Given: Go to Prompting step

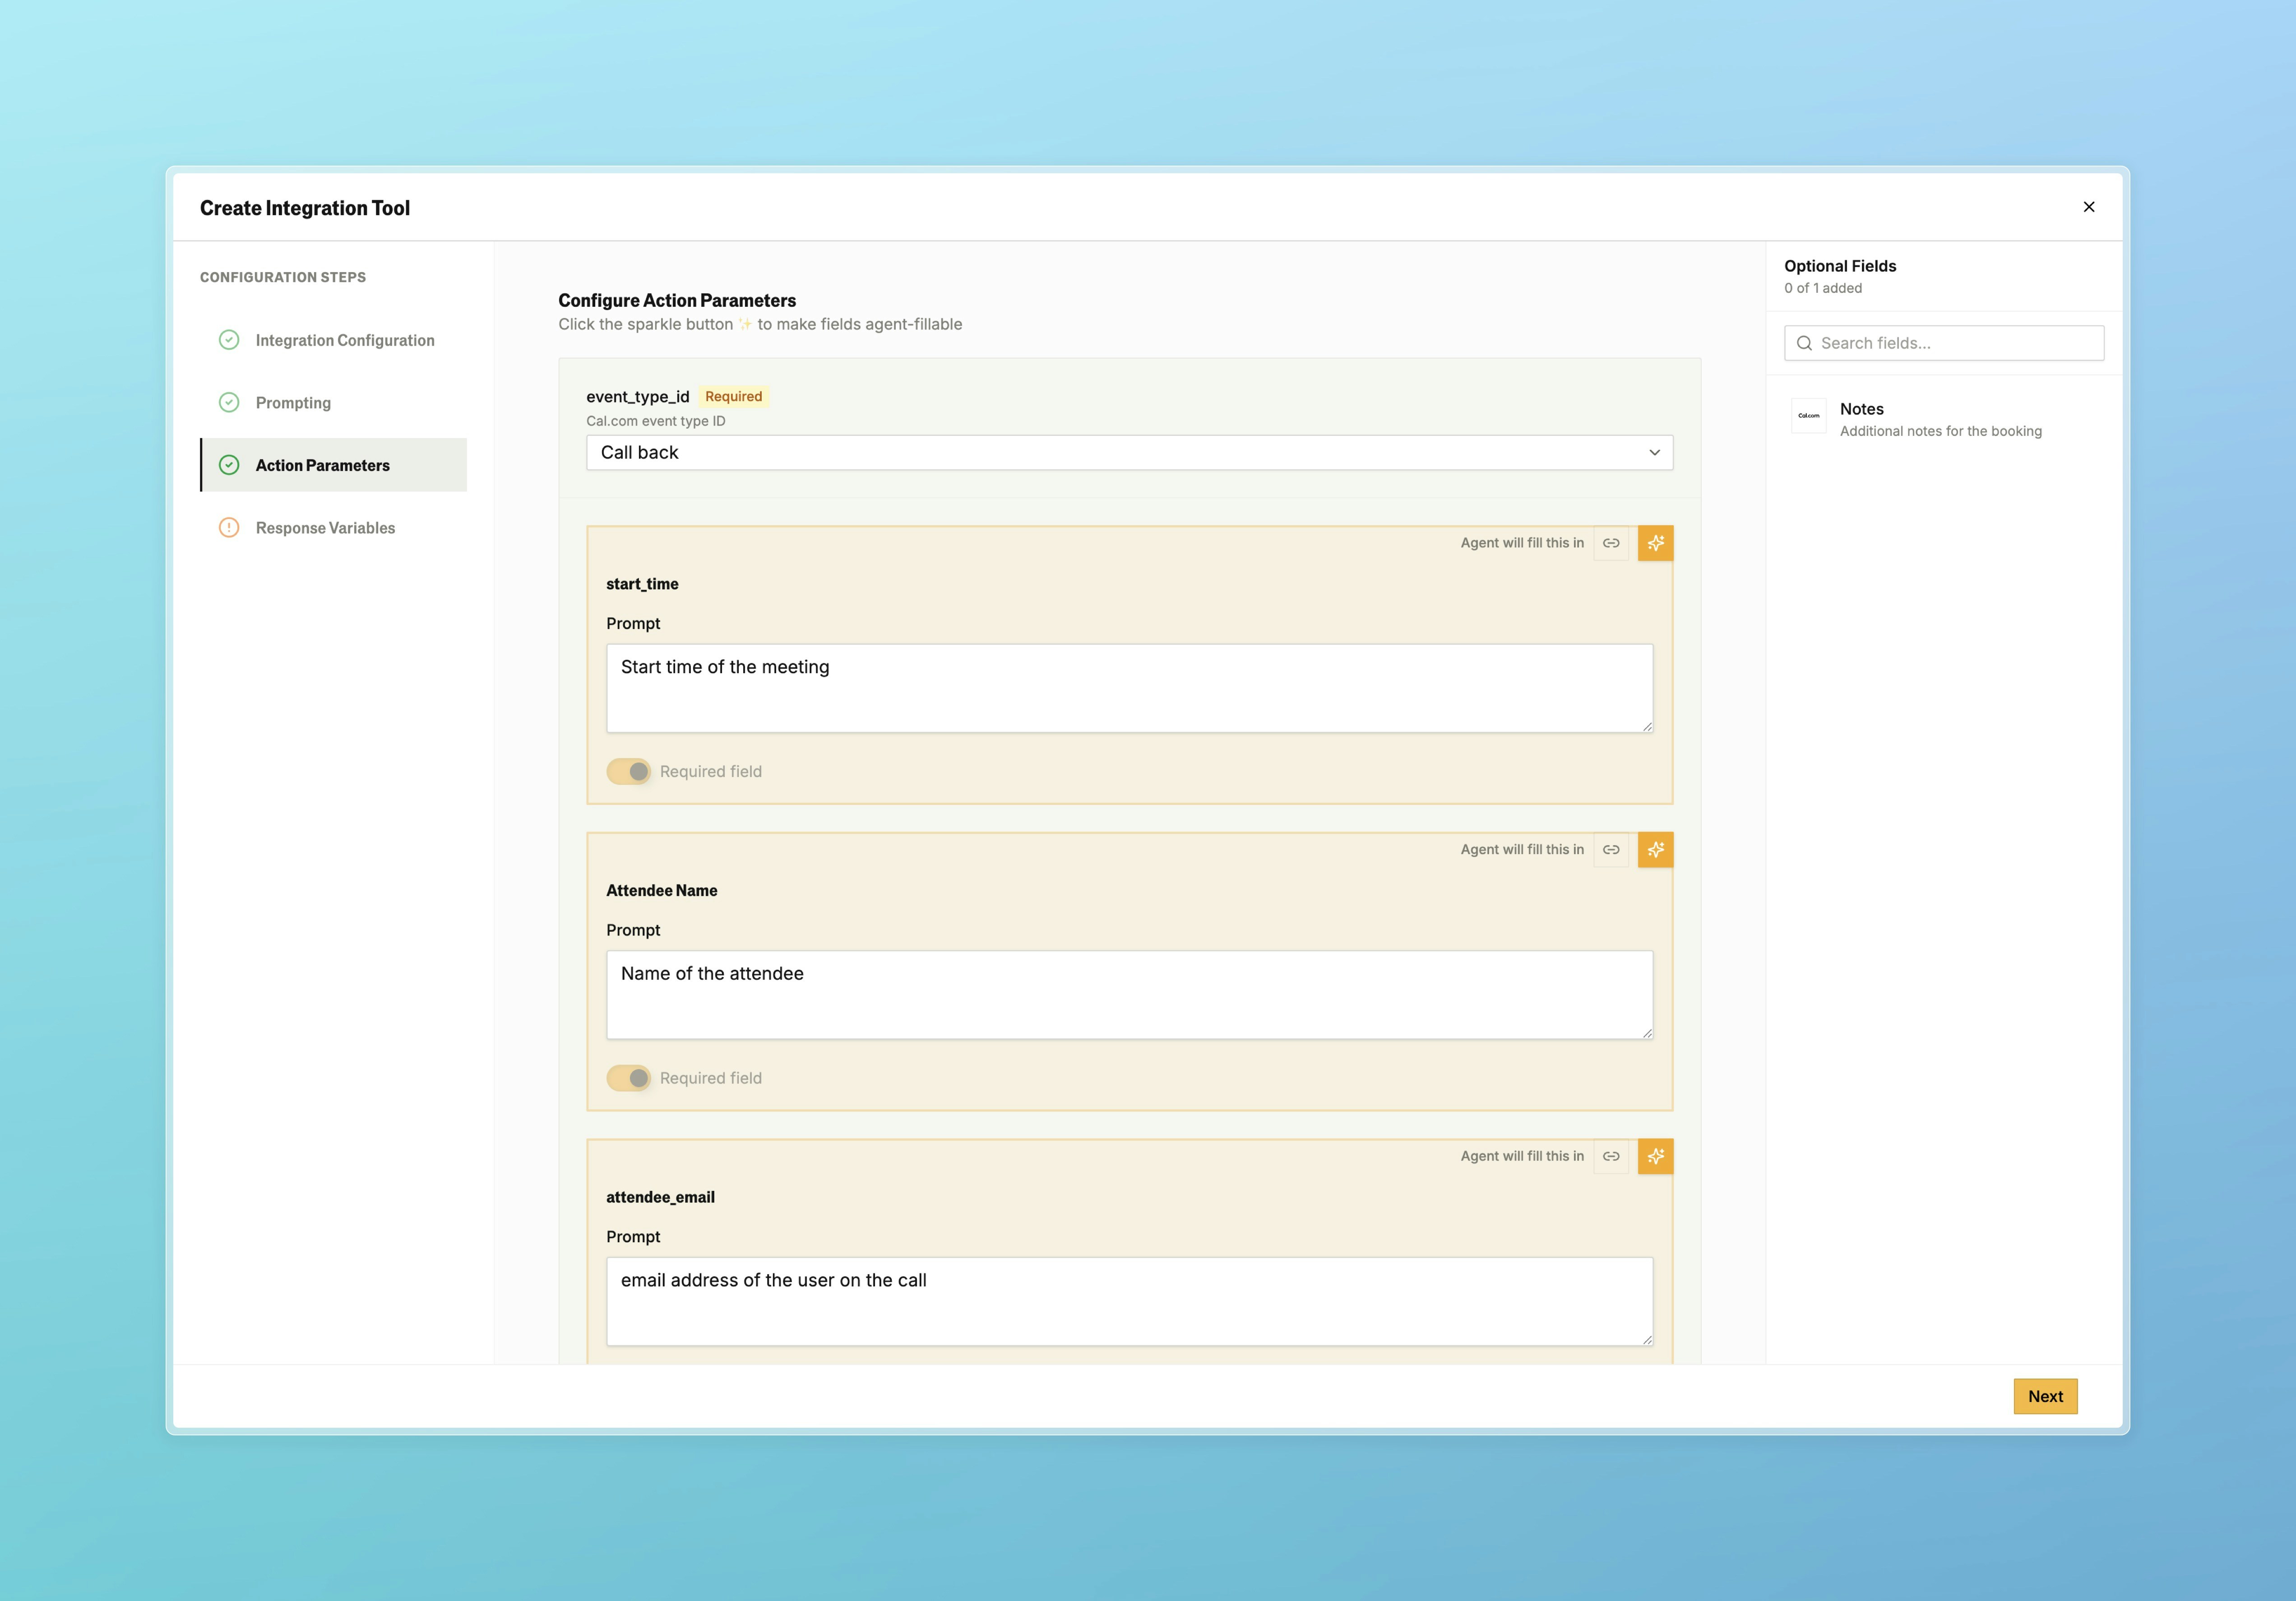Looking at the screenshot, I should [293, 403].
